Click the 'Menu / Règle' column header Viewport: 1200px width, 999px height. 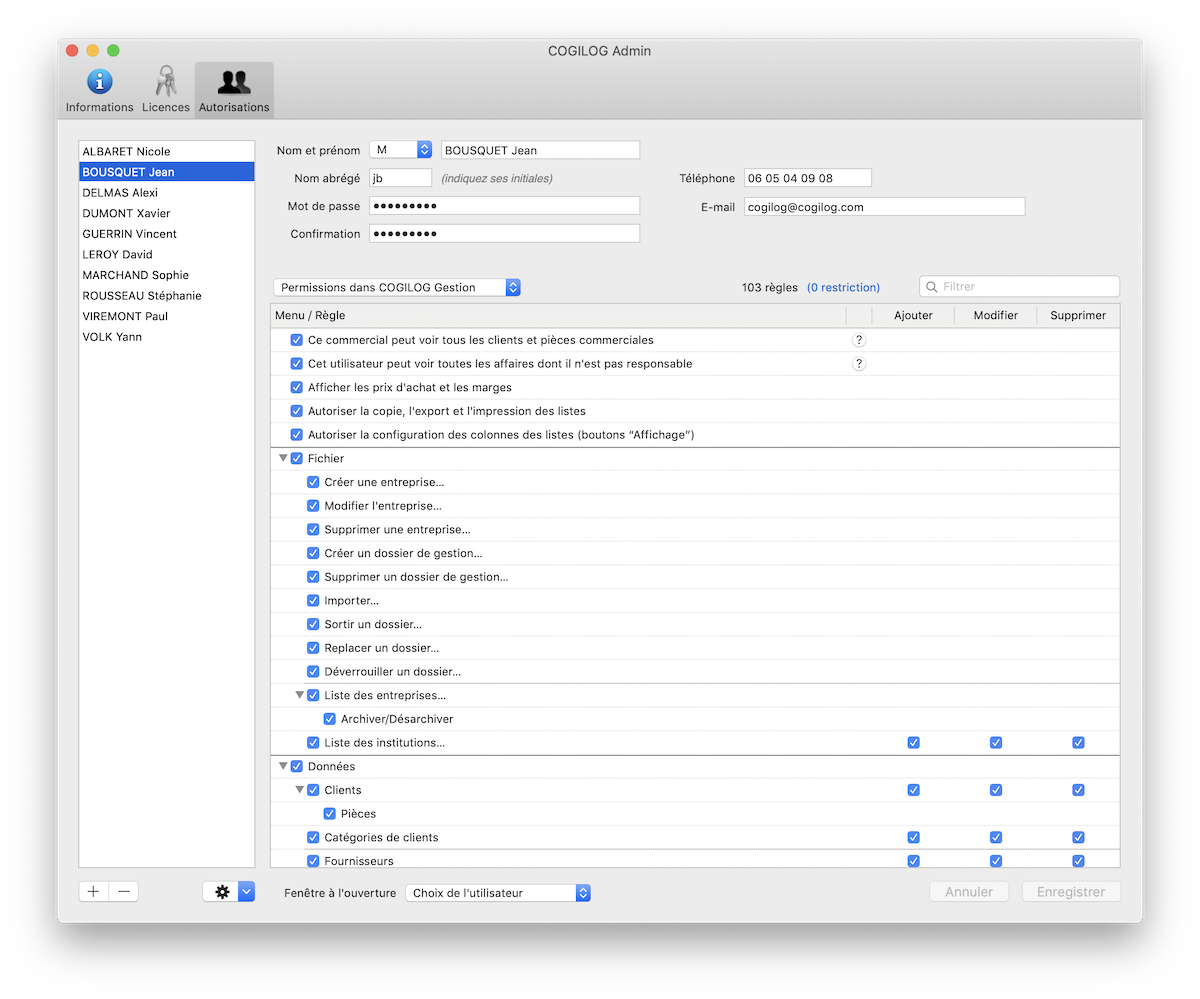tap(558, 315)
